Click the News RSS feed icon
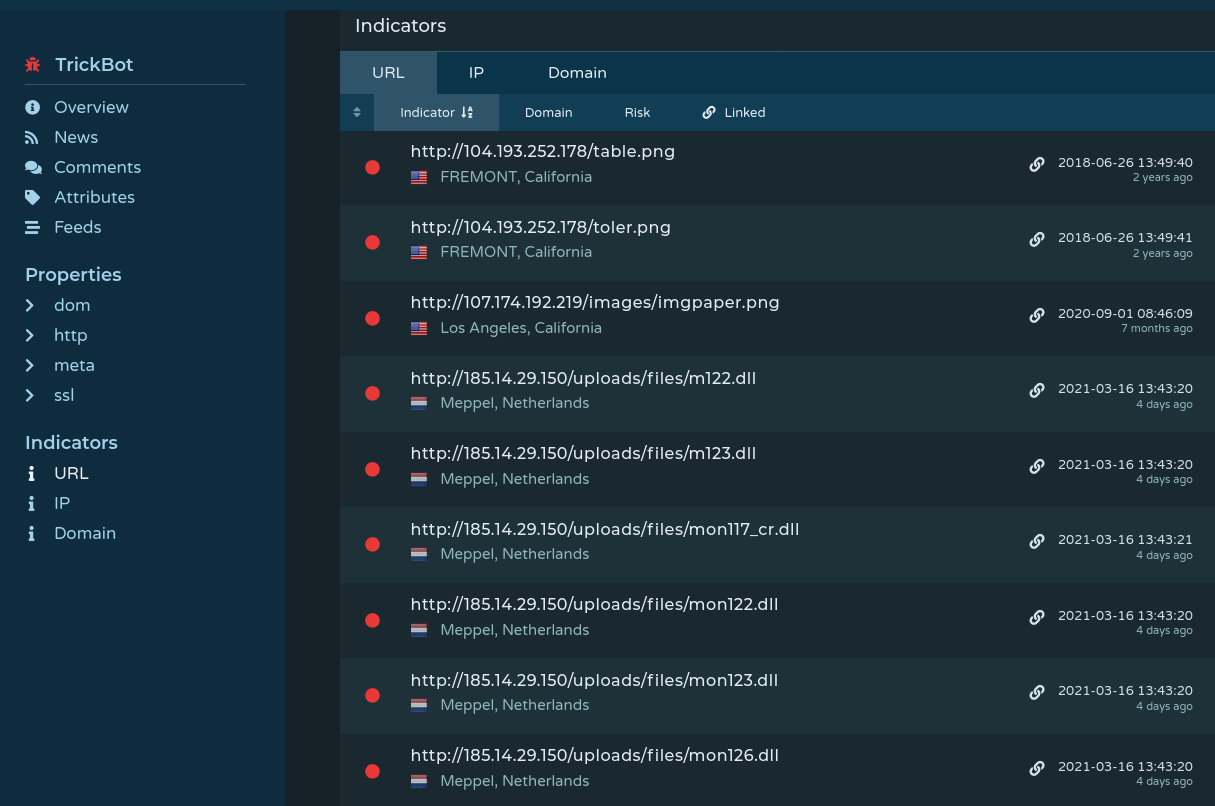The height and width of the screenshot is (806, 1215). pos(31,137)
